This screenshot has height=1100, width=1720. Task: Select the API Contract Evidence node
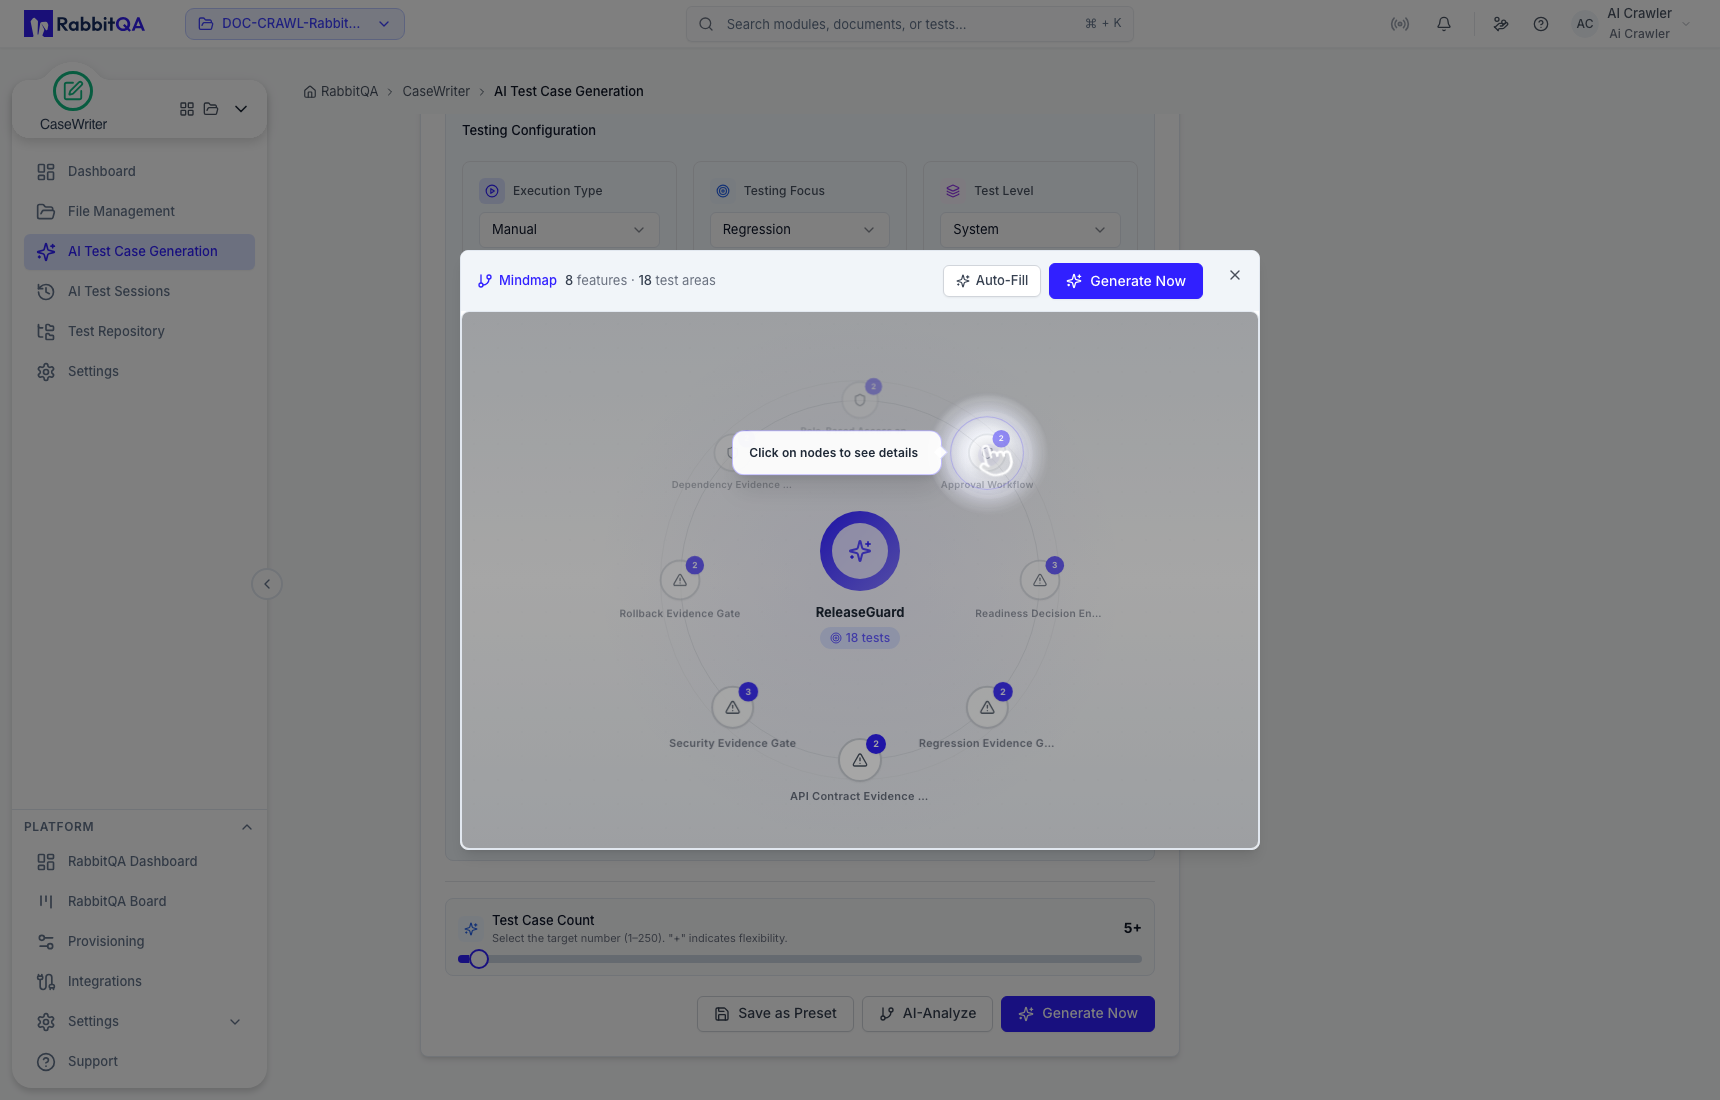pos(860,760)
